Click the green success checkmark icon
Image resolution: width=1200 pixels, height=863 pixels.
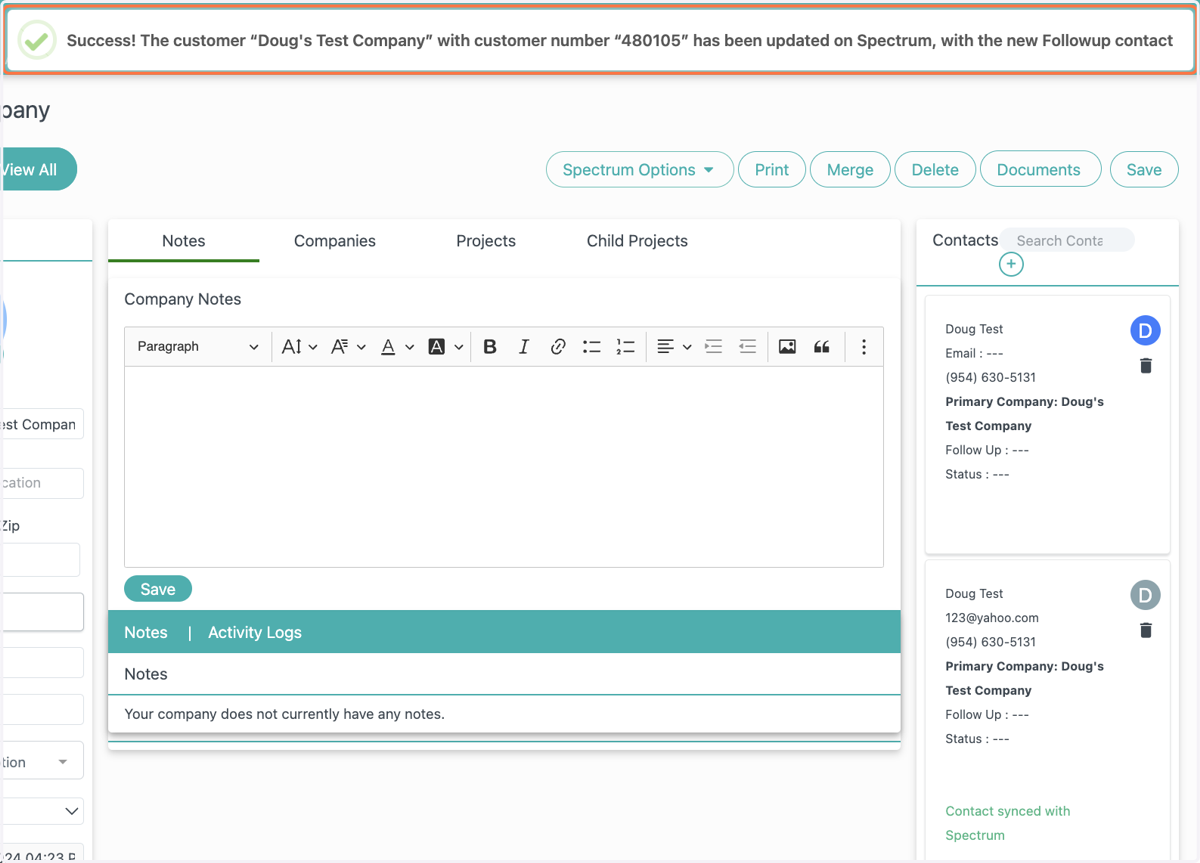coord(37,41)
